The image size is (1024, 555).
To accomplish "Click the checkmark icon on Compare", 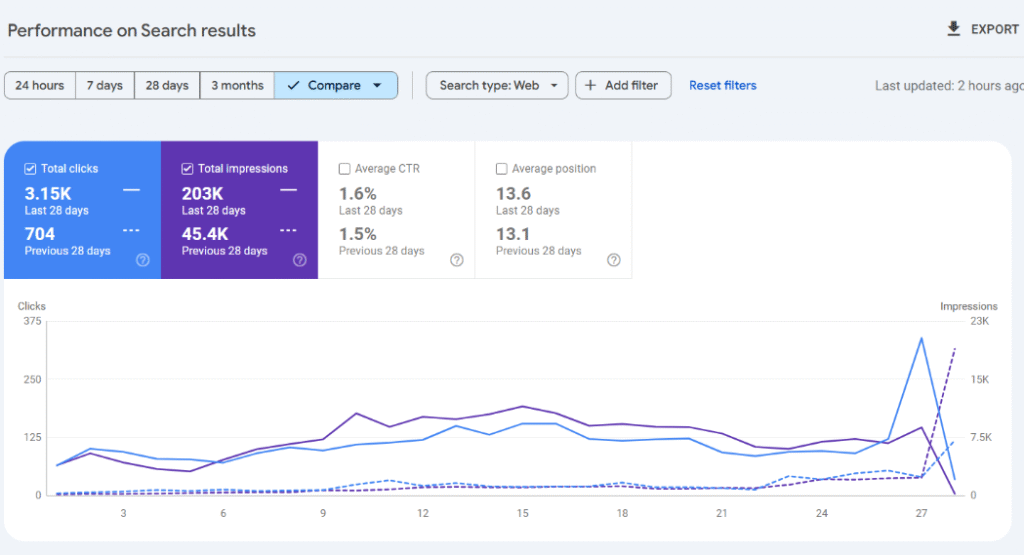I will point(293,86).
